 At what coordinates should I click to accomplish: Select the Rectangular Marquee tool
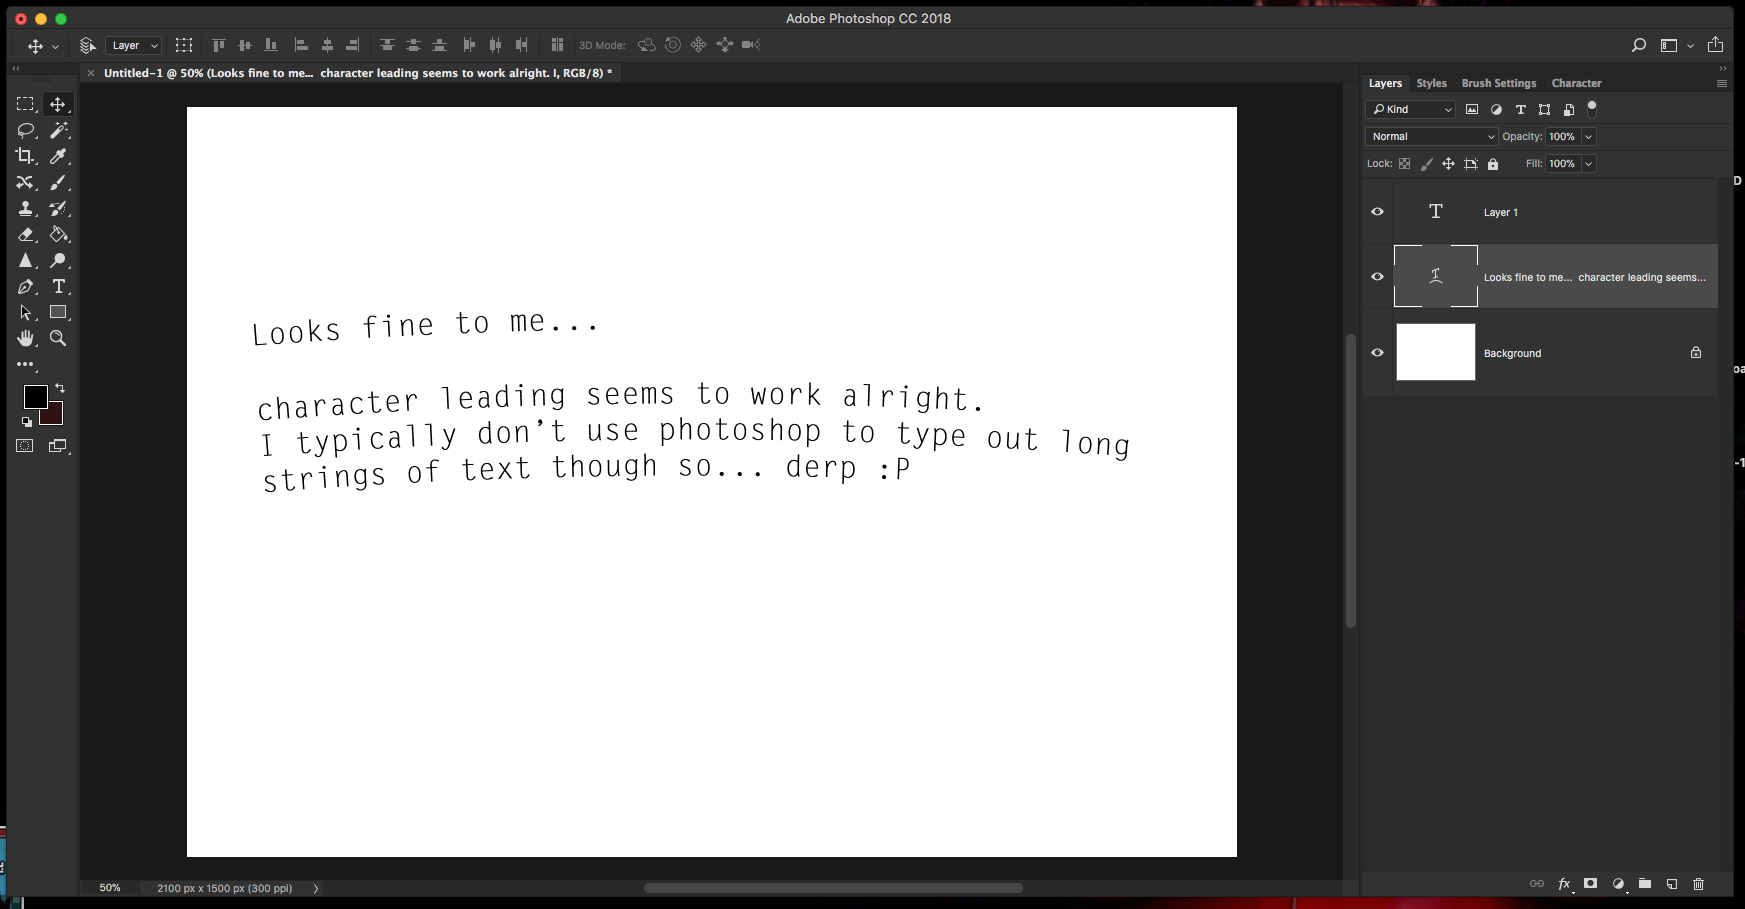(x=25, y=104)
